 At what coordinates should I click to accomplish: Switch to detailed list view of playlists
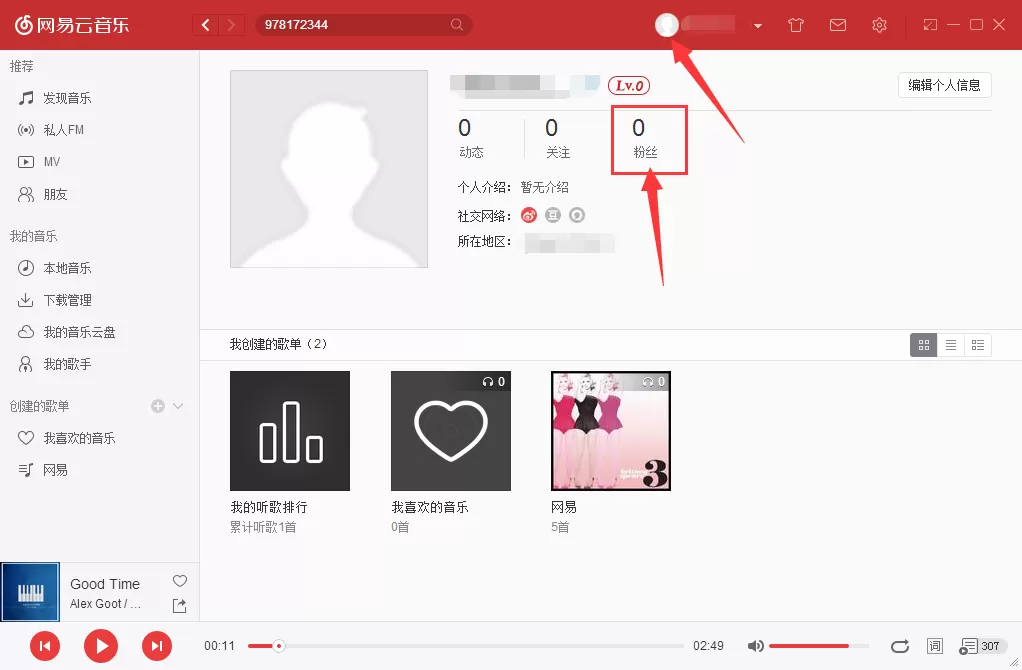coord(978,345)
